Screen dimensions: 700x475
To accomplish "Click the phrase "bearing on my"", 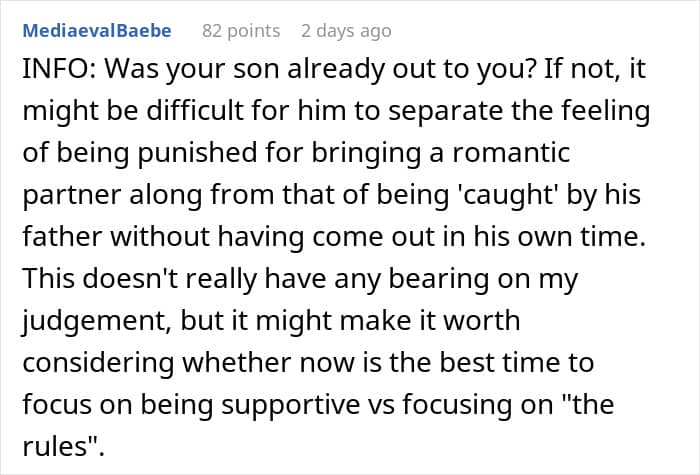I will [483, 279].
